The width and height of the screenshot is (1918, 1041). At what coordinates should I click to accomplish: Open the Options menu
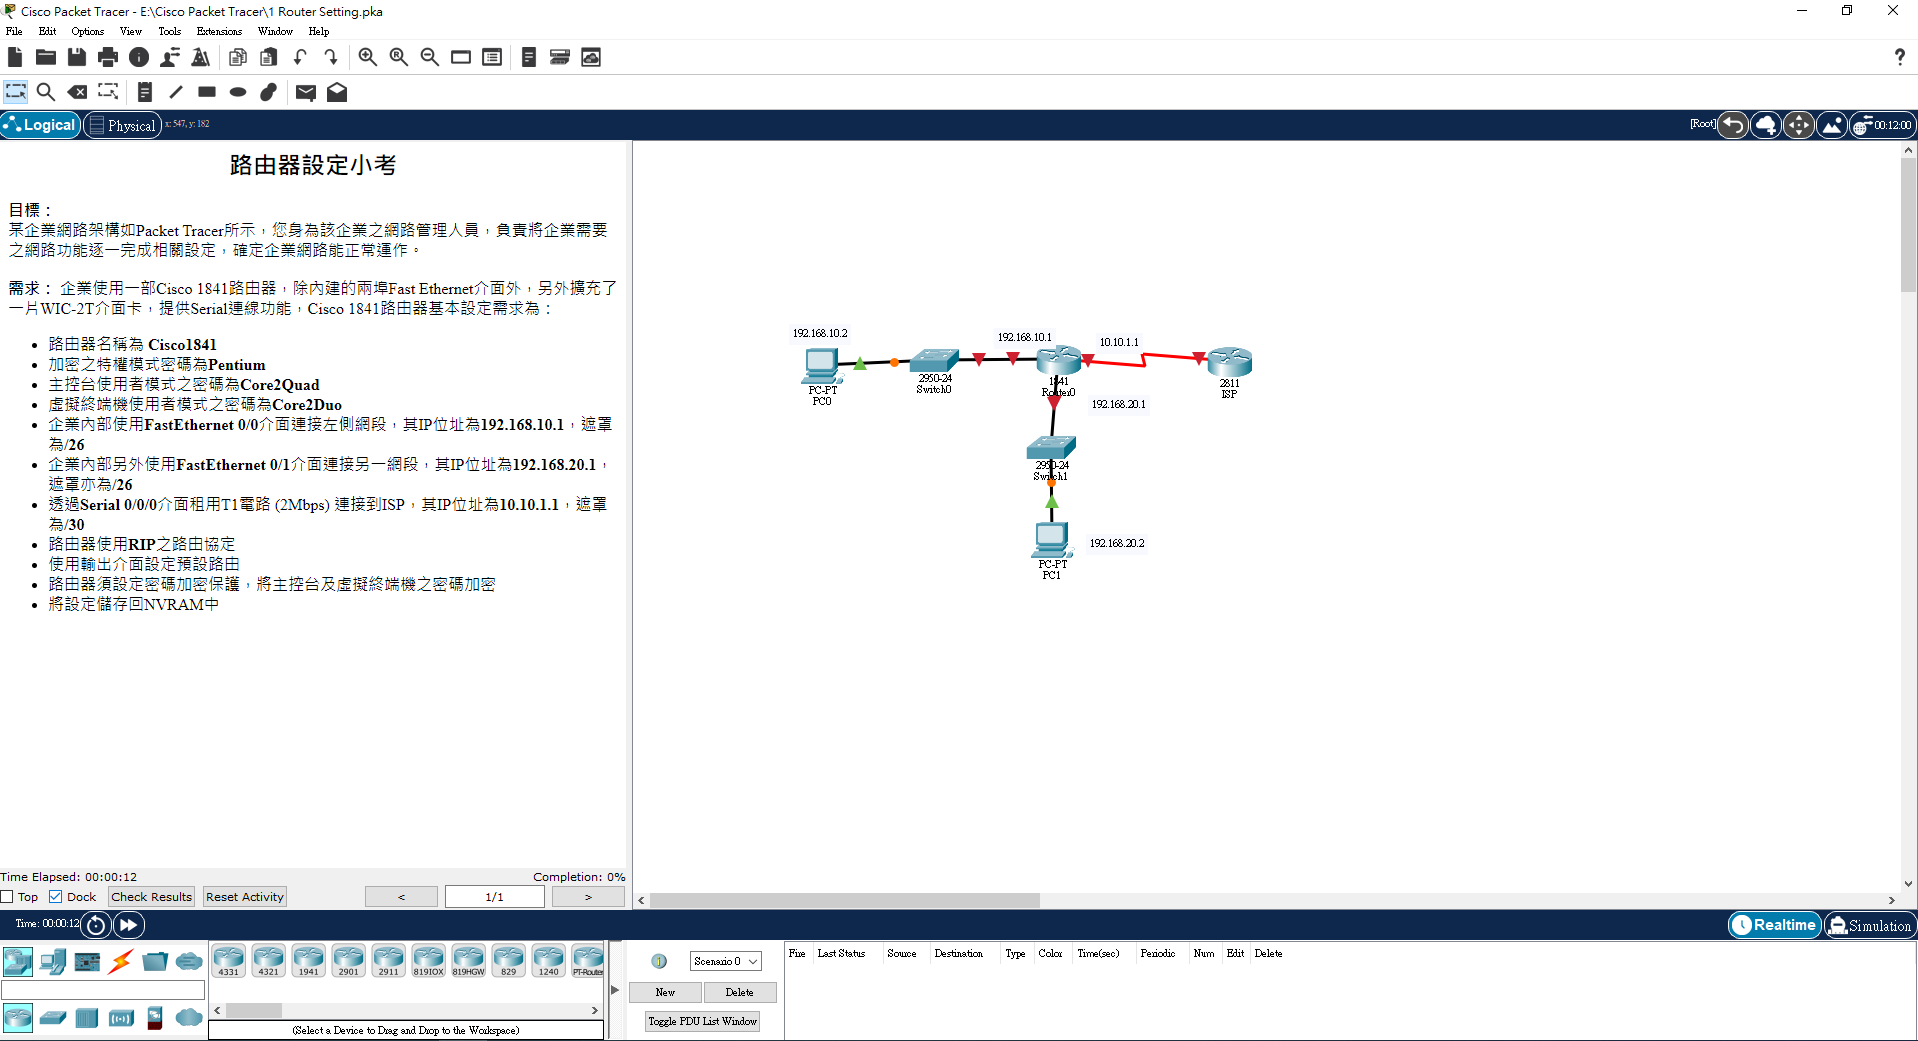(x=88, y=31)
